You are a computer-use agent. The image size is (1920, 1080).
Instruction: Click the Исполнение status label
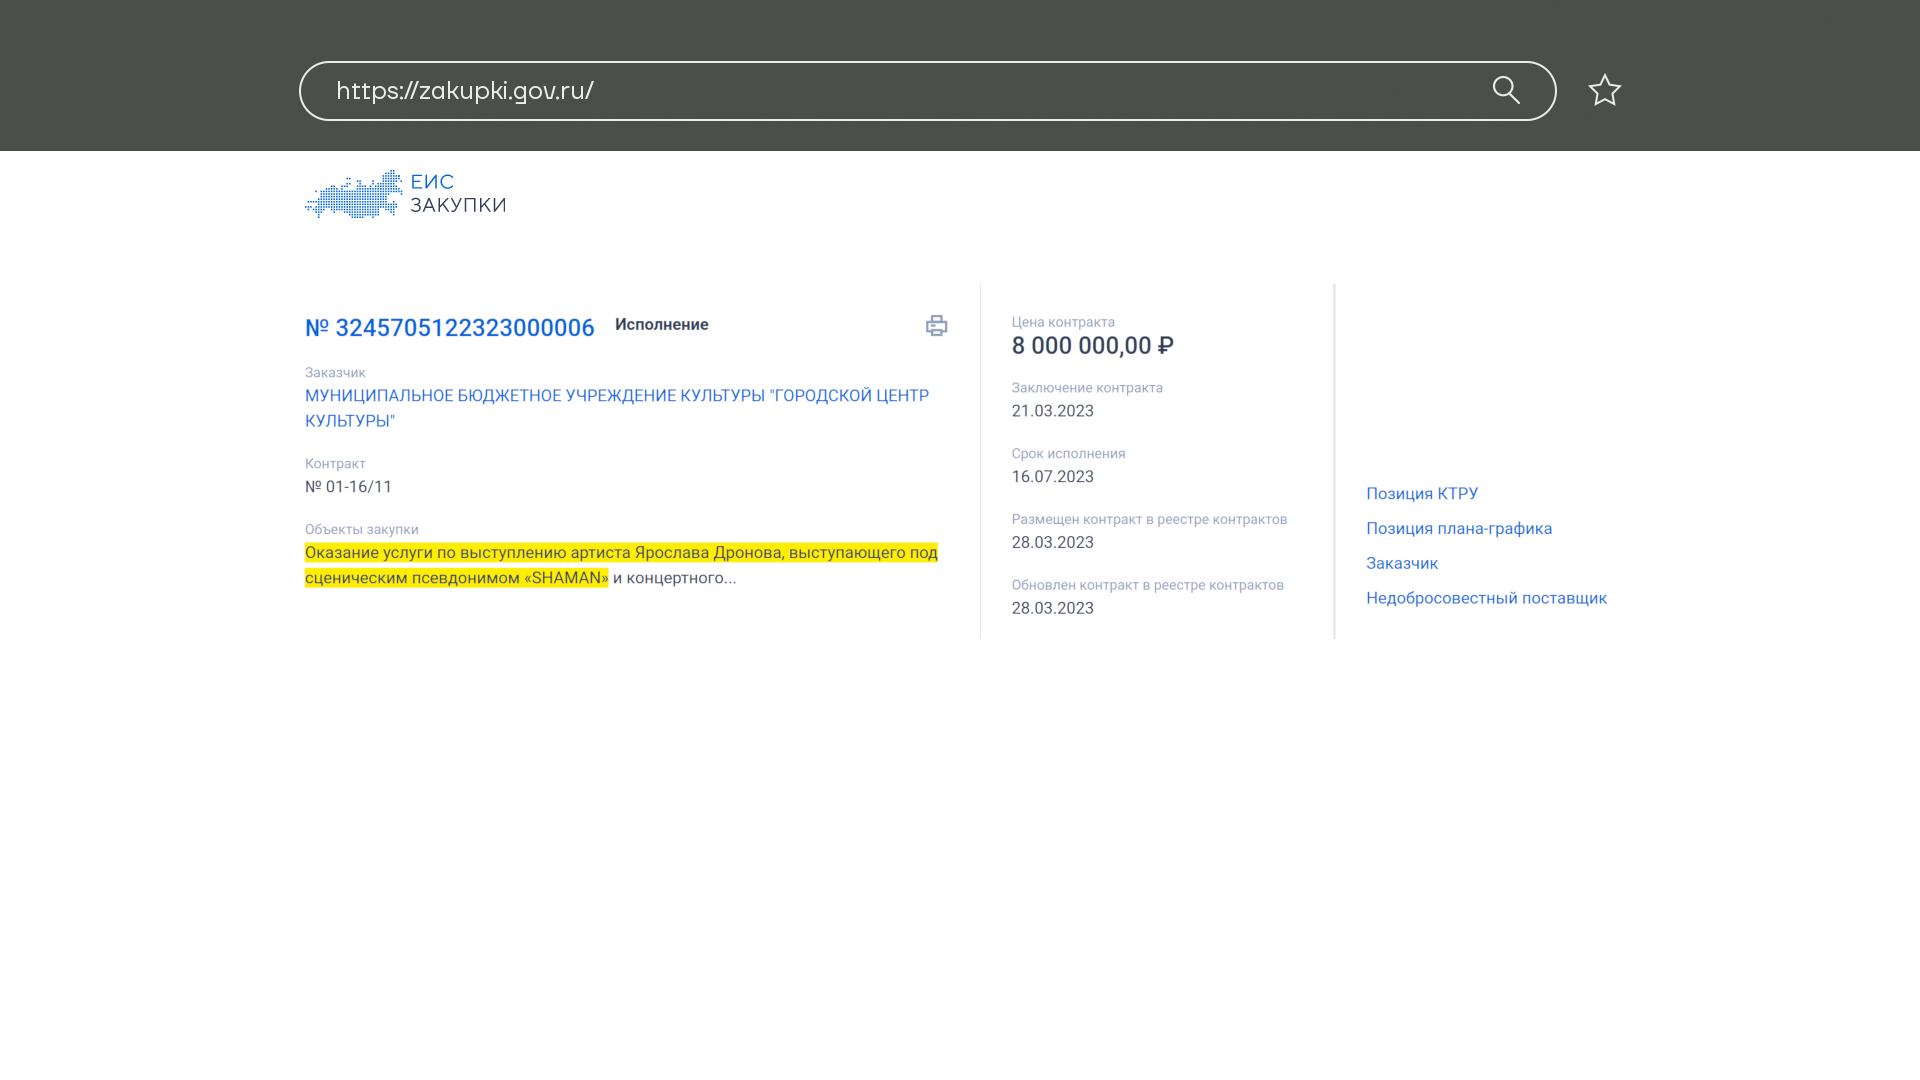coord(661,325)
